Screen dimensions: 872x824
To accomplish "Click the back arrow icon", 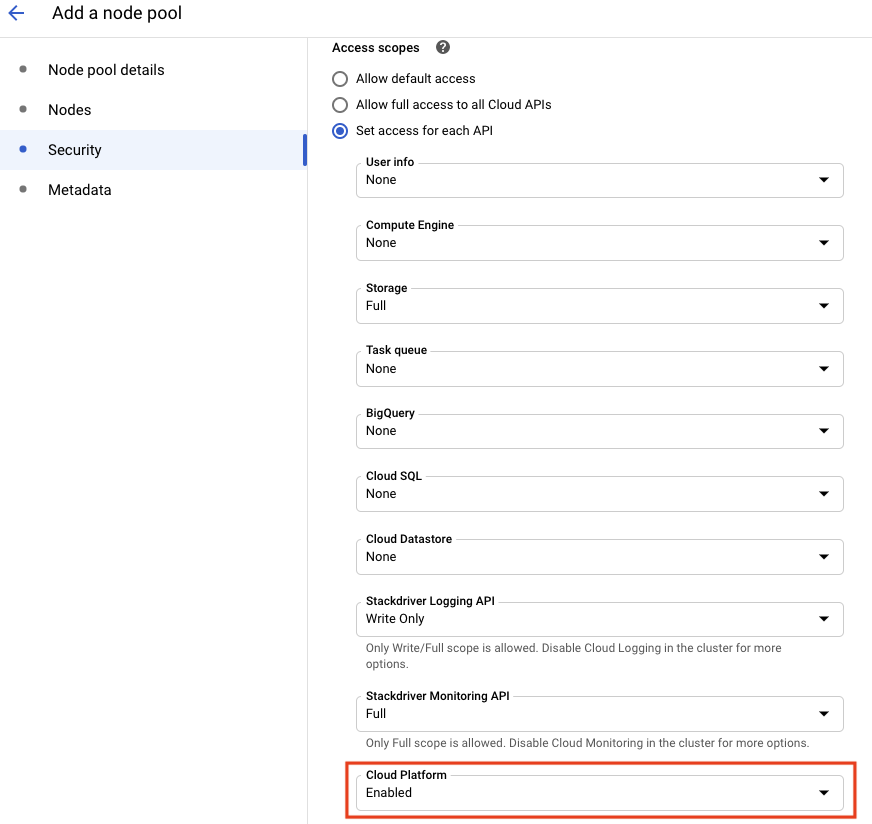I will click(x=16, y=14).
